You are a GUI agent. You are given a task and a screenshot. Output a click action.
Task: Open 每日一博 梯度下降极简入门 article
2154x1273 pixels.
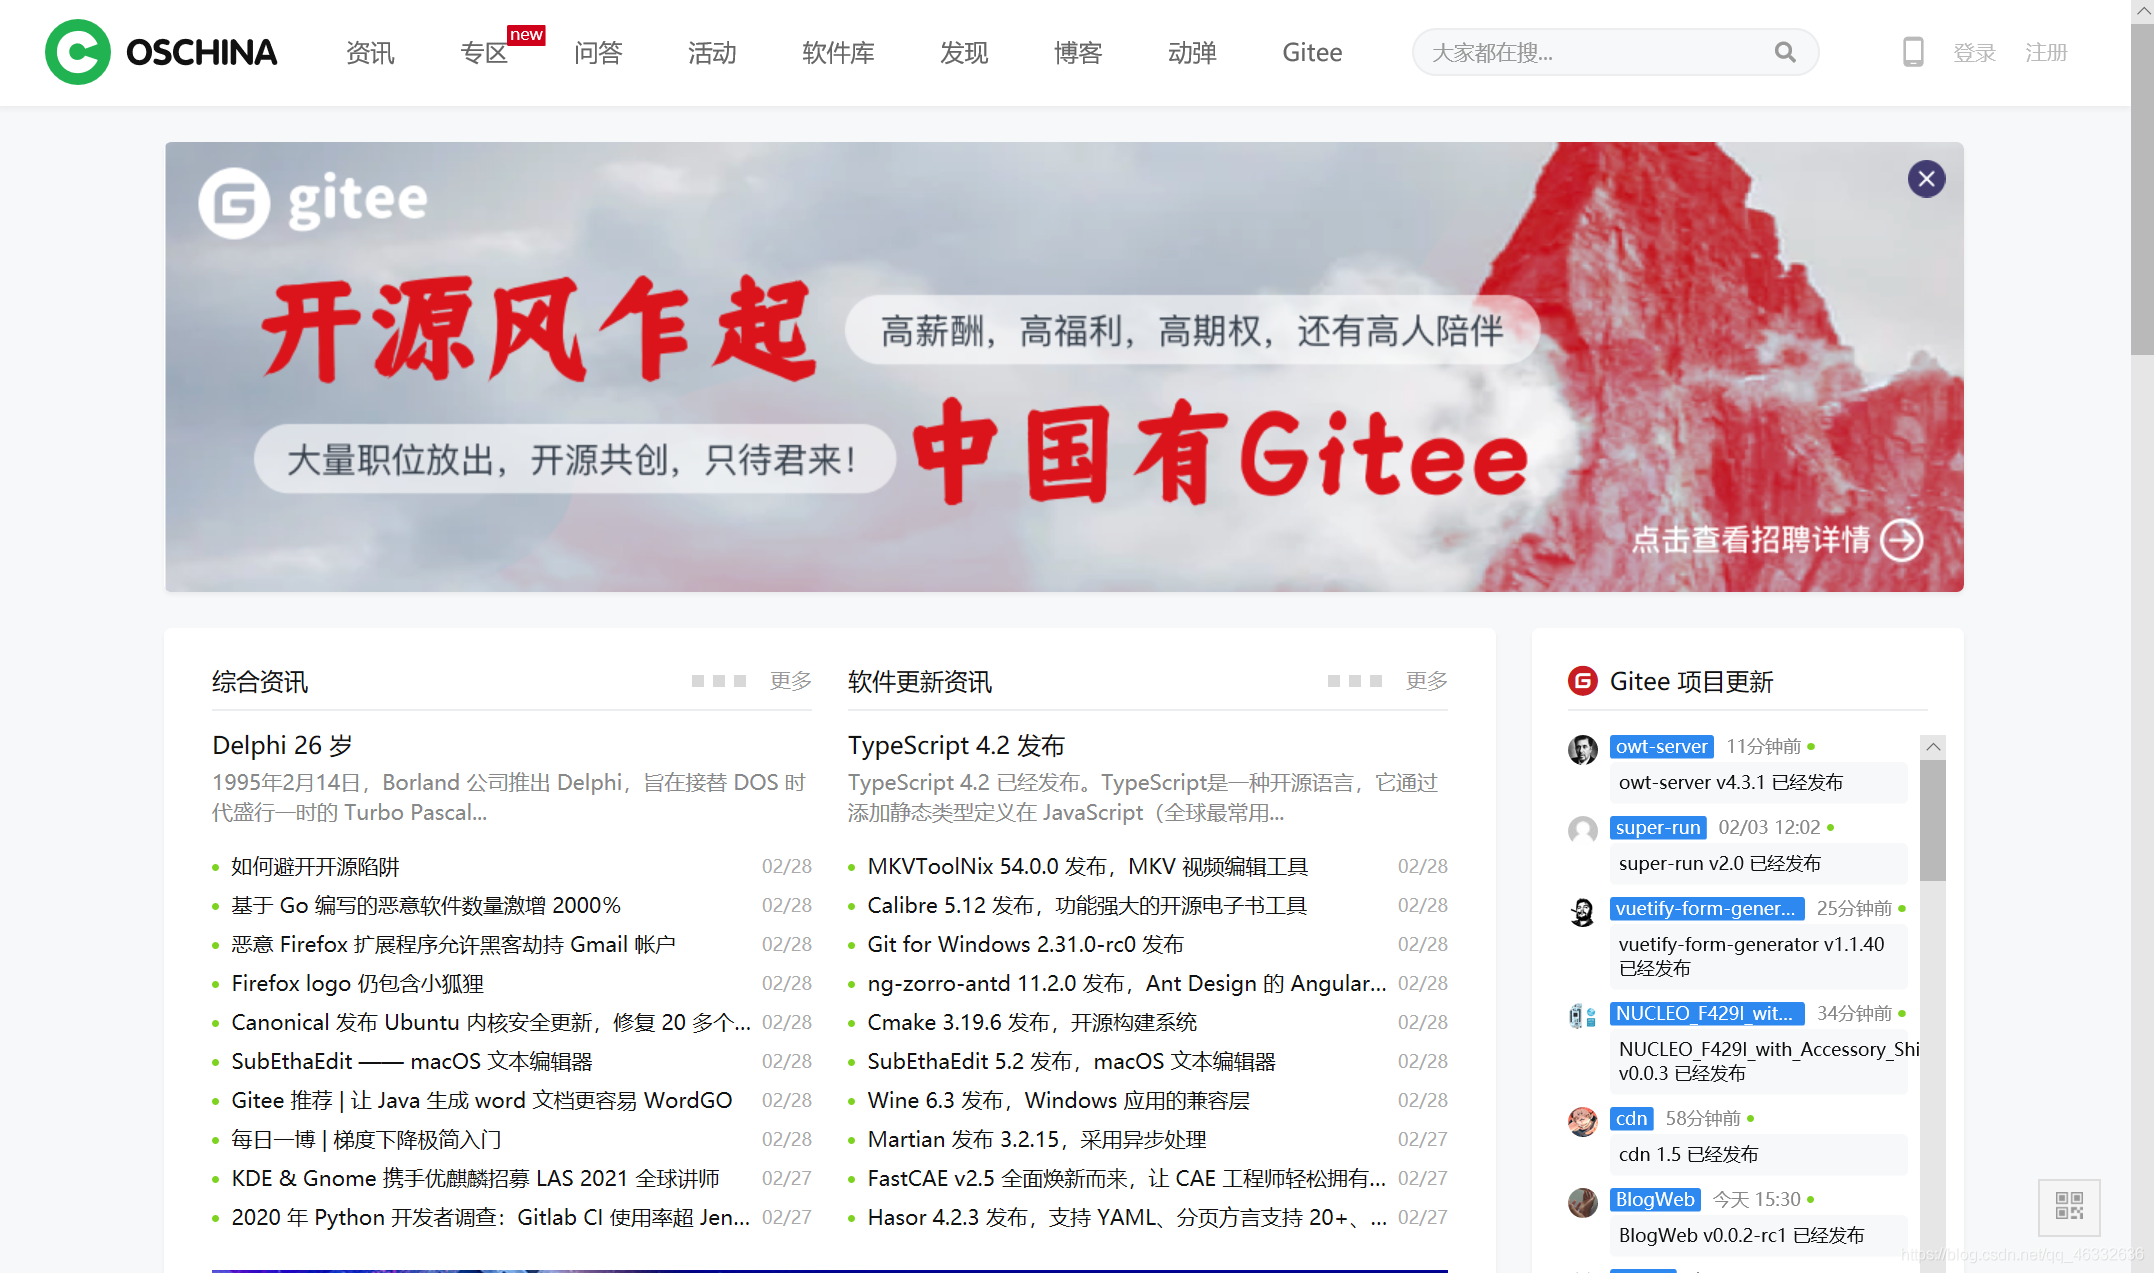click(366, 1139)
